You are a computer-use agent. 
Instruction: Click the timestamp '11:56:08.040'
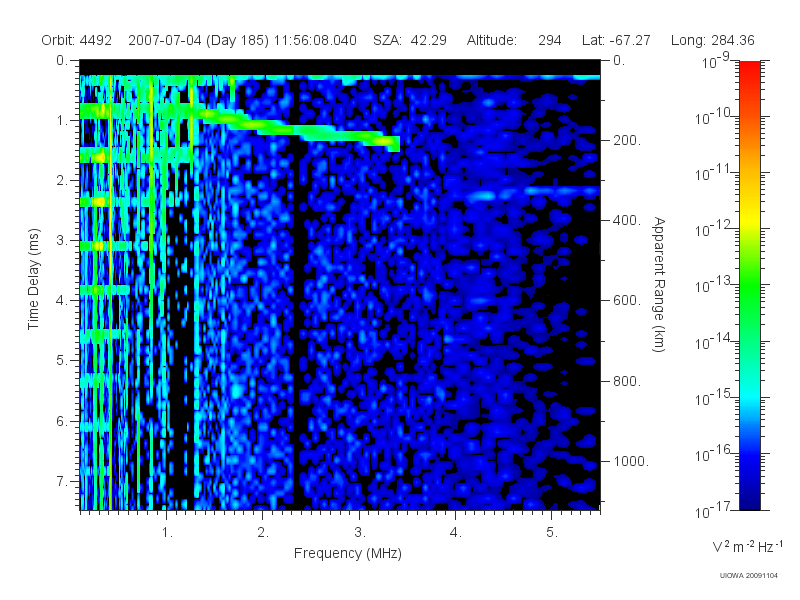(315, 40)
